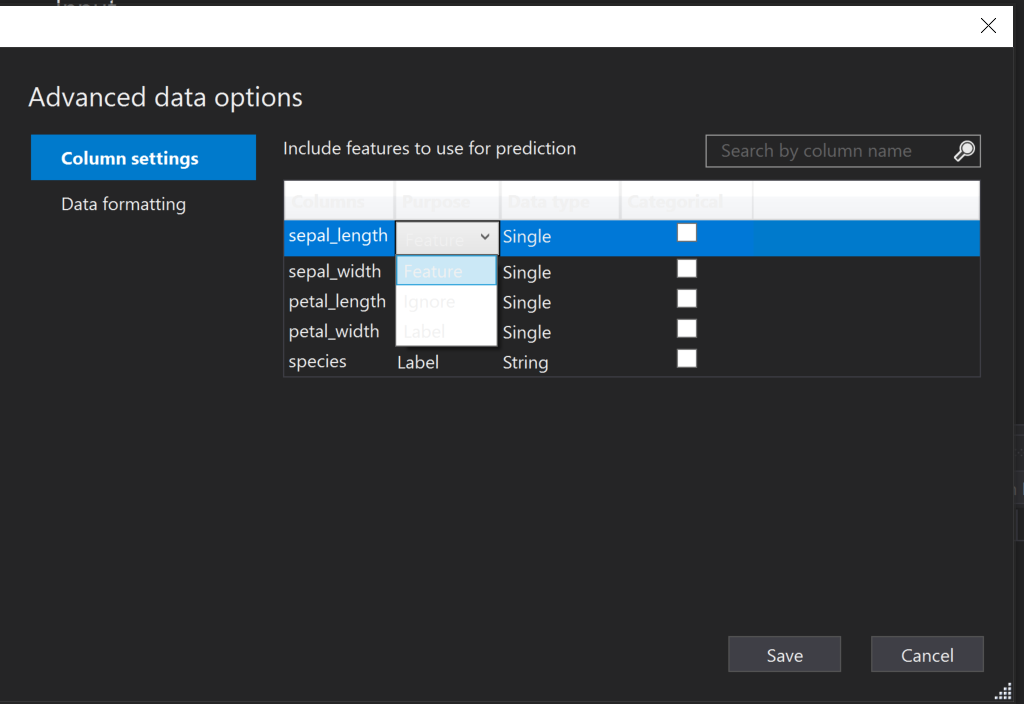
Task: Choose Feature in the open dropdown list
Action: 447,271
